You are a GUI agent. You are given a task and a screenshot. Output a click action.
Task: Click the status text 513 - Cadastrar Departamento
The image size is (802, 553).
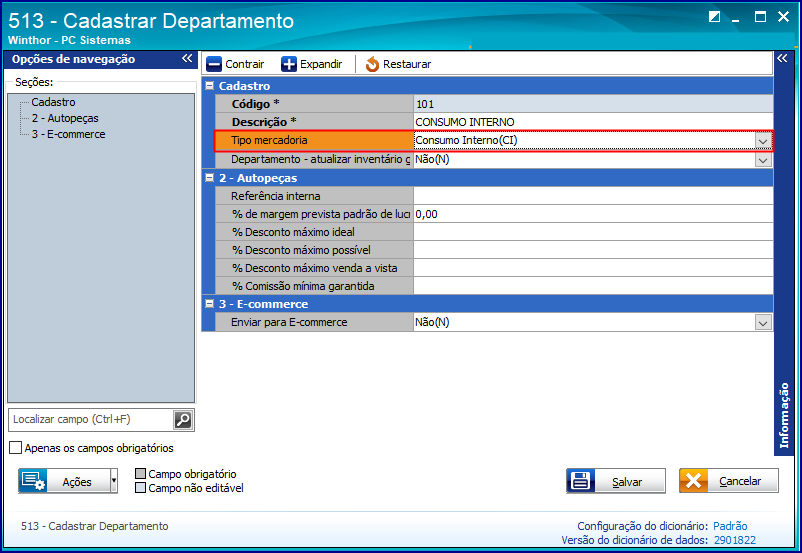95,526
